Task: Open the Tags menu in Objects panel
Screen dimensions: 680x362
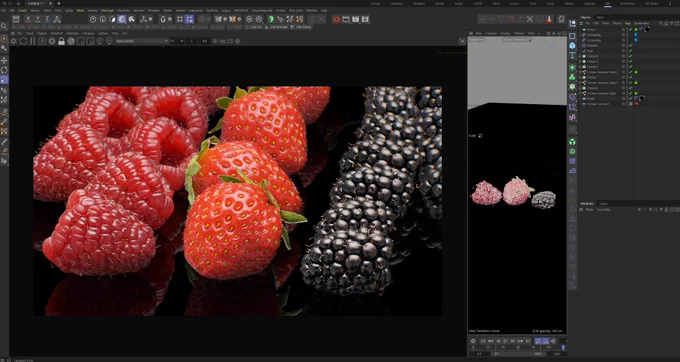Action: (628, 23)
